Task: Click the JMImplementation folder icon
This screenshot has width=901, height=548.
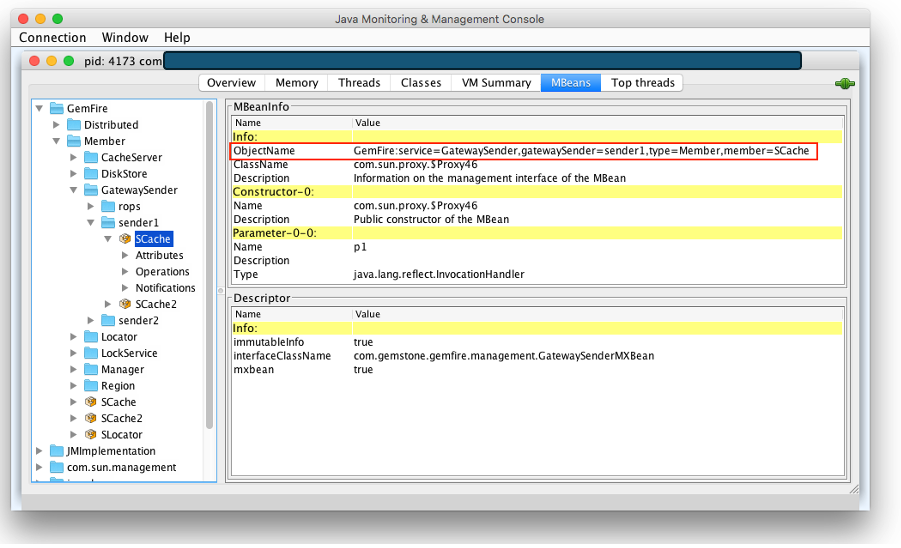Action: [56, 451]
